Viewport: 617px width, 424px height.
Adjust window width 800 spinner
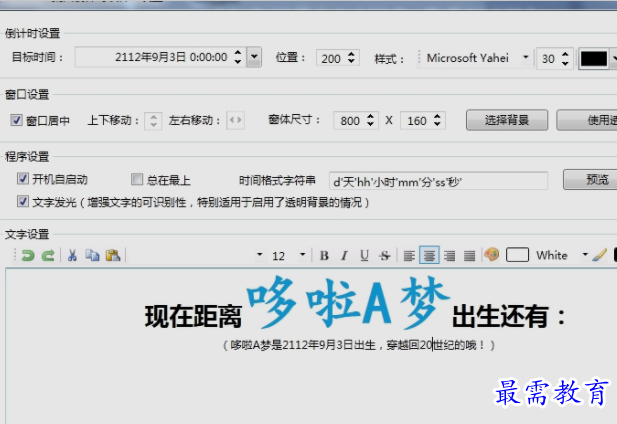[370, 120]
